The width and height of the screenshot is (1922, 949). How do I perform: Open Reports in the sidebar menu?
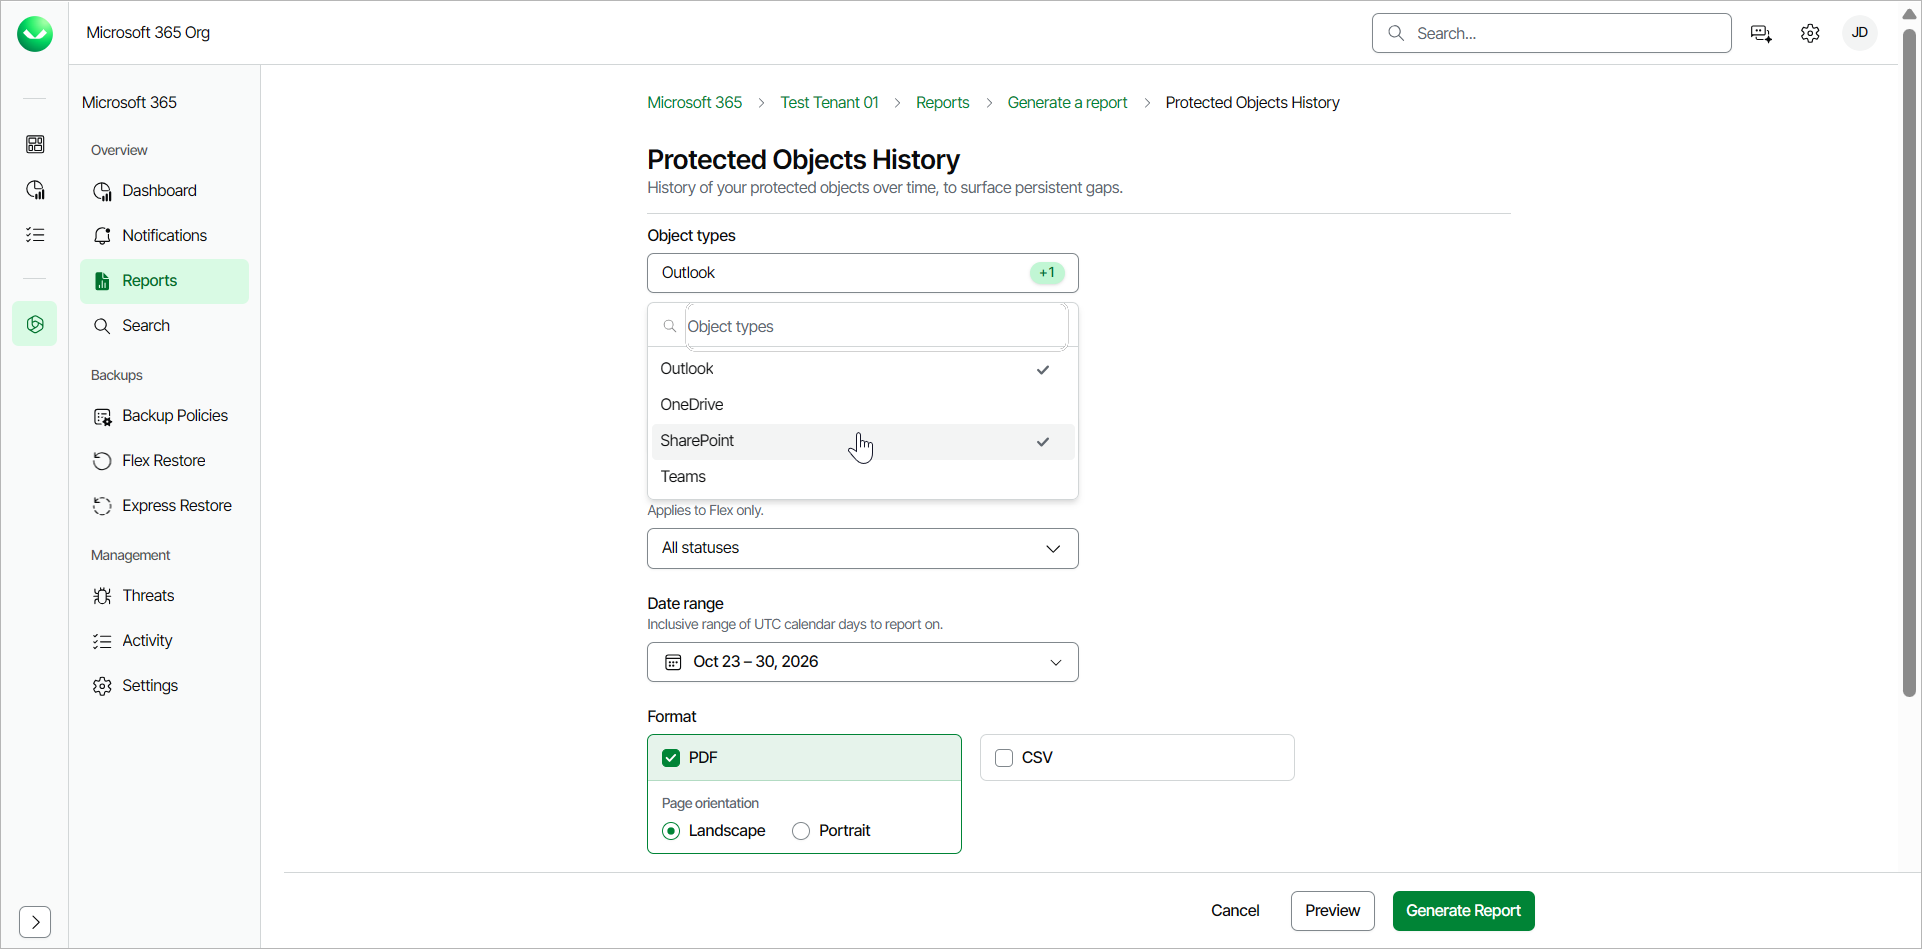pyautogui.click(x=165, y=281)
